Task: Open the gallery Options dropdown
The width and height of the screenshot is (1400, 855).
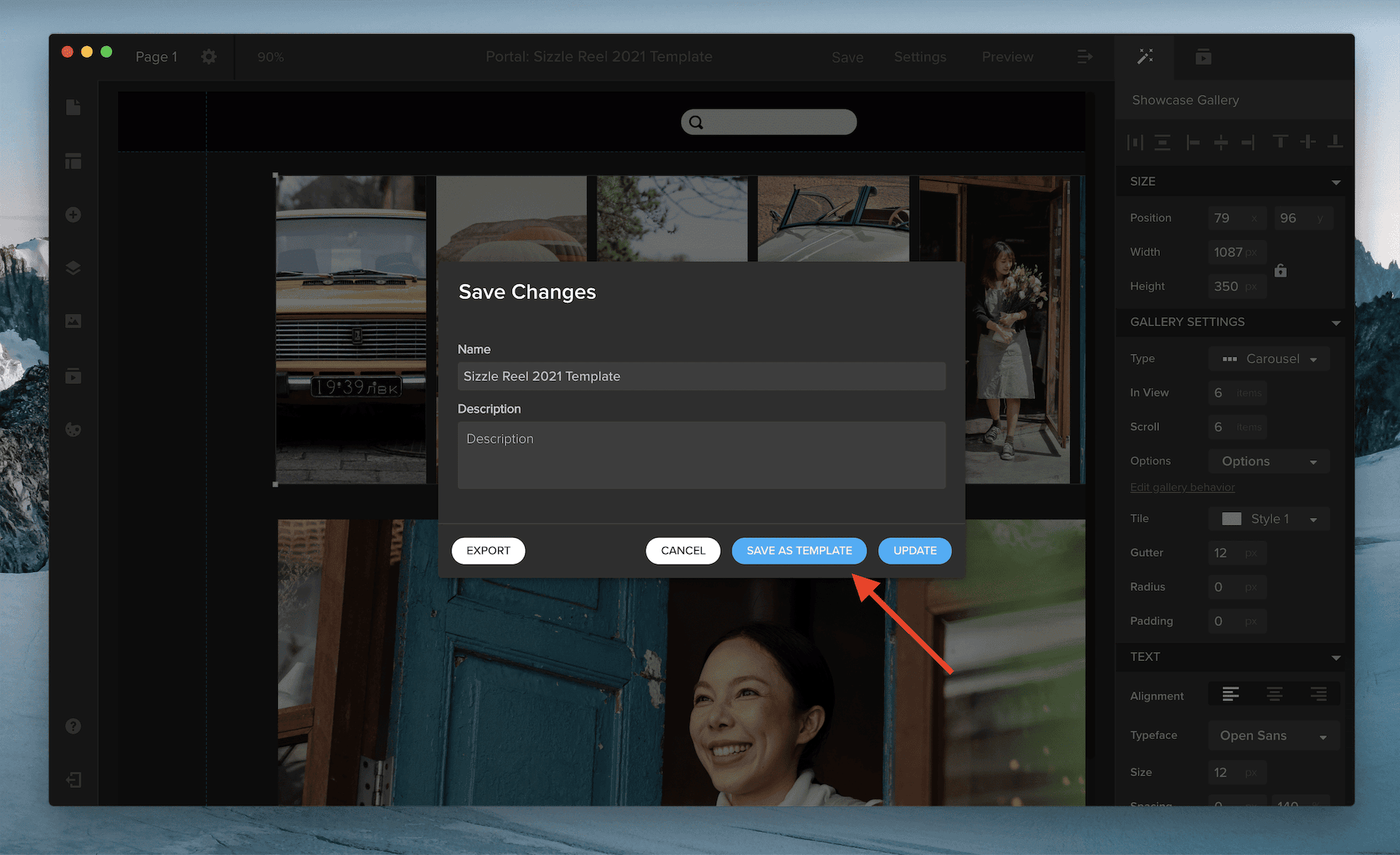Action: [1269, 461]
